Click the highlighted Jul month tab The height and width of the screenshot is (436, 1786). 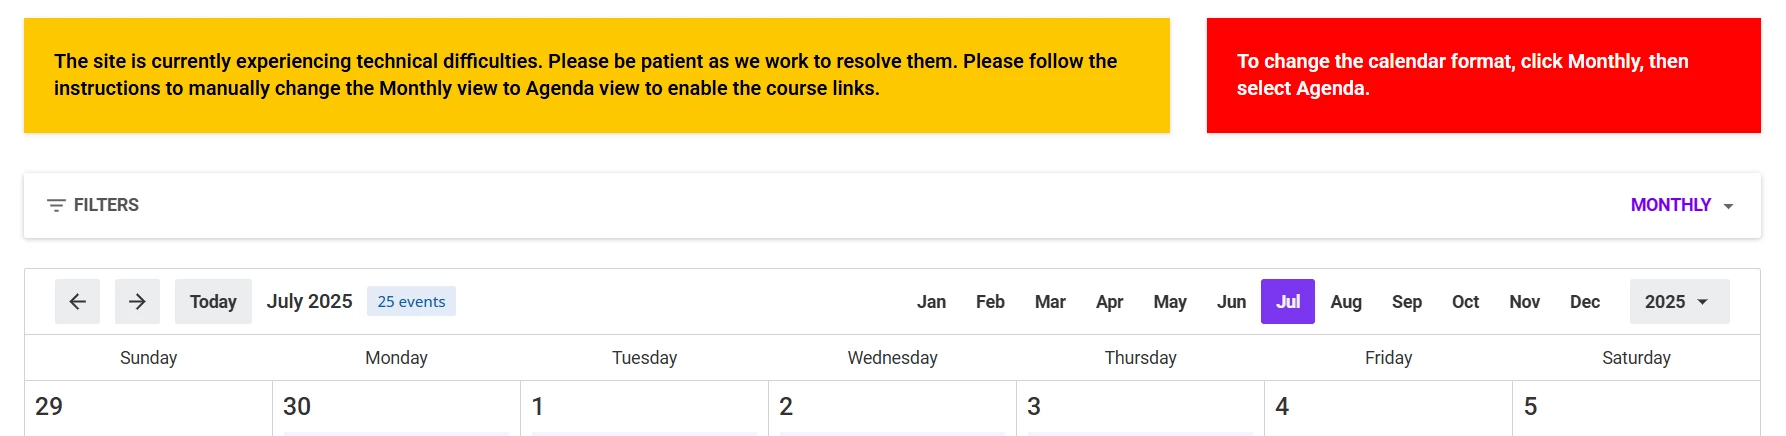[1287, 302]
